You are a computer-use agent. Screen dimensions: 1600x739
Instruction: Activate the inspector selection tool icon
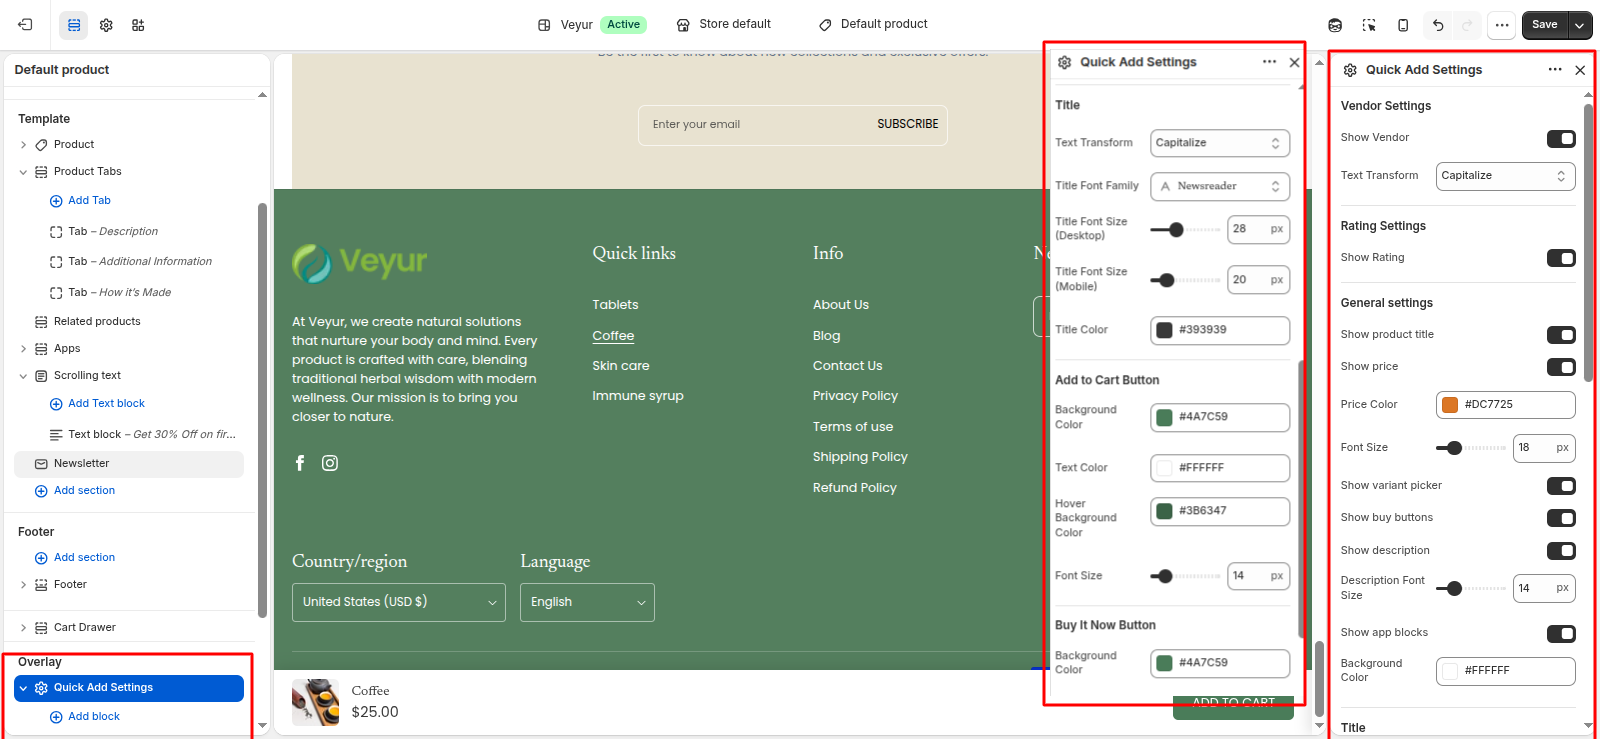click(x=1369, y=25)
